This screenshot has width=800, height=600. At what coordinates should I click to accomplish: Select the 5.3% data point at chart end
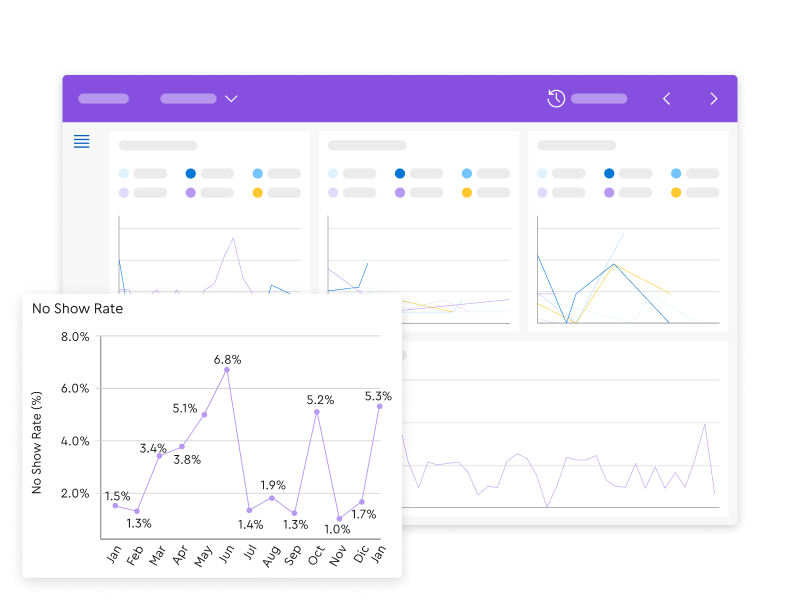(380, 406)
